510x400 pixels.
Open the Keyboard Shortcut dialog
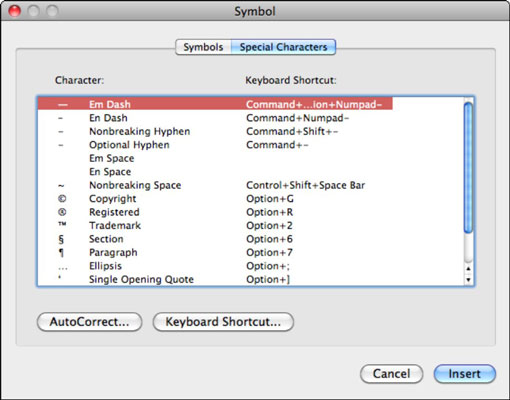(223, 322)
